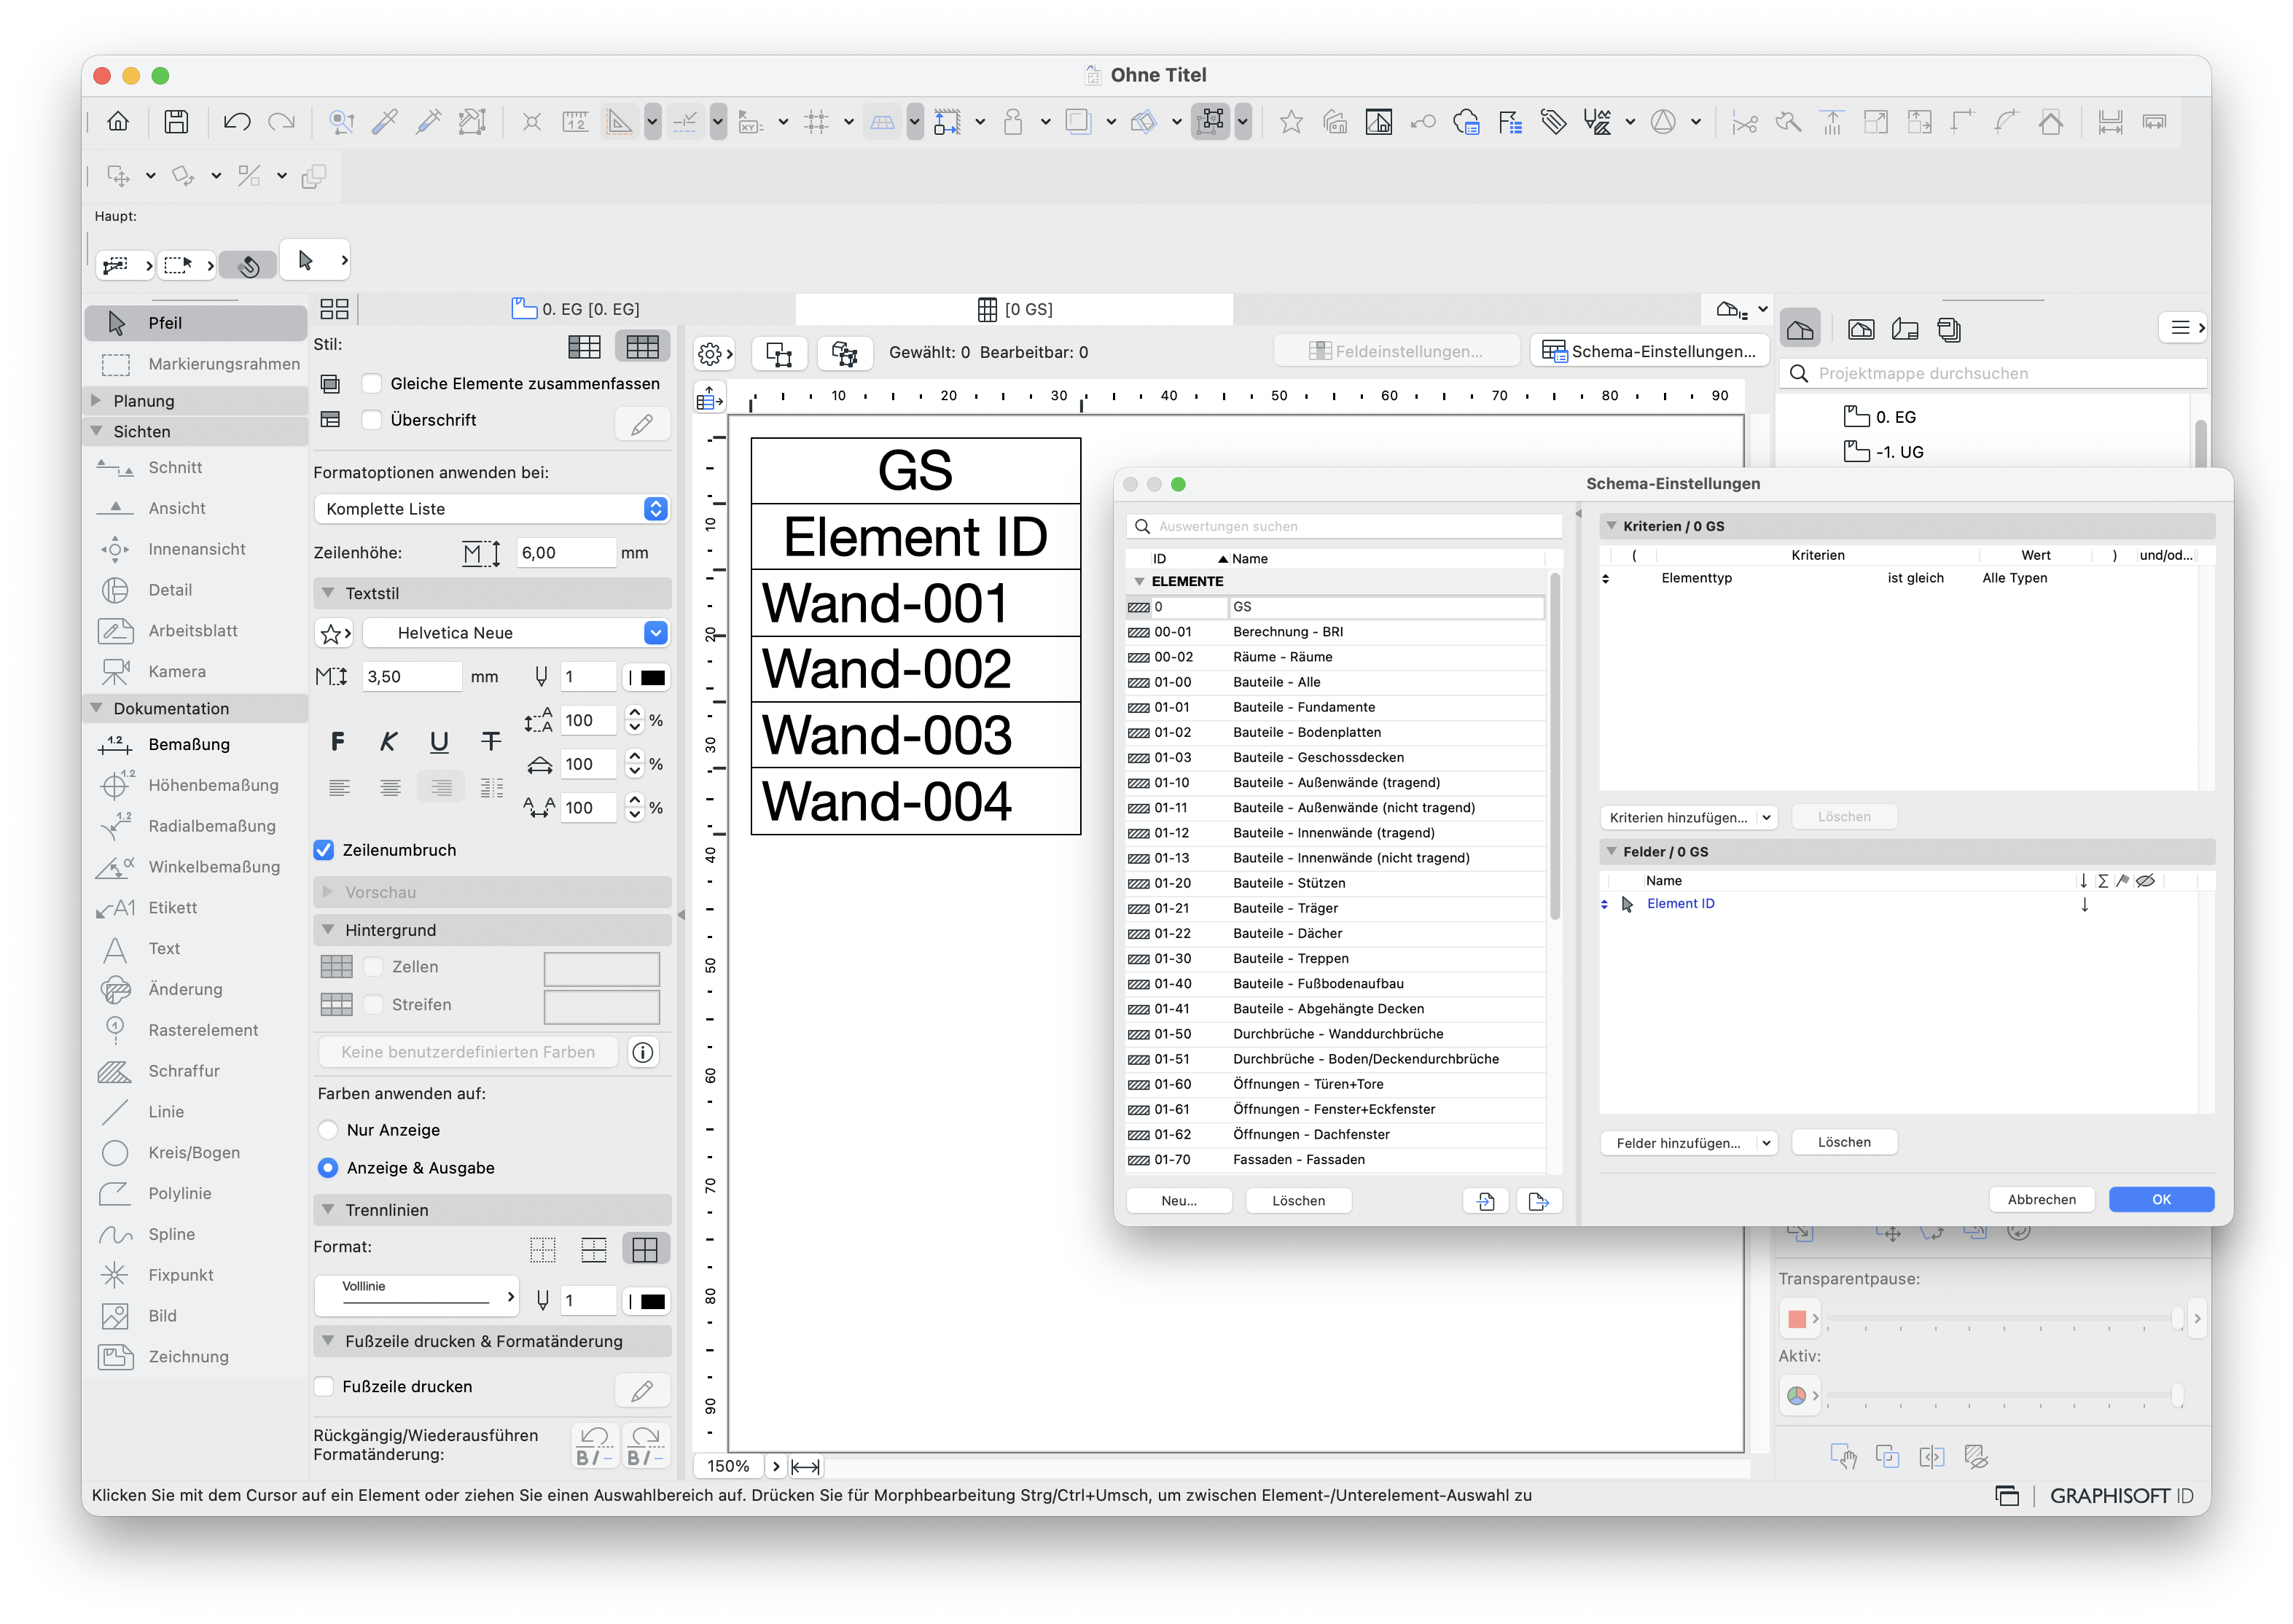The height and width of the screenshot is (1624, 2293).
Task: Collapse the ELEMENTE list group
Action: click(1139, 581)
